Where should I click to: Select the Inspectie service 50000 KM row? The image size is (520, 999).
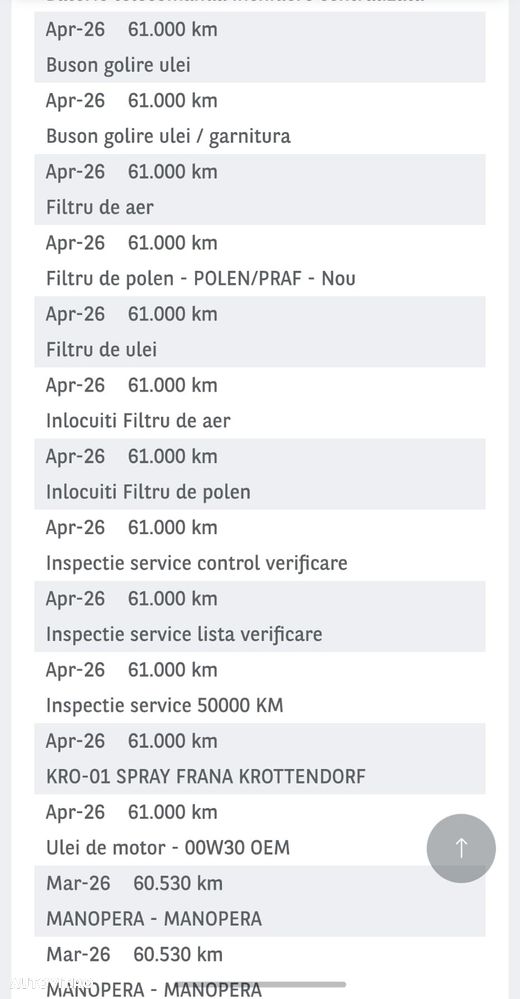click(x=260, y=687)
